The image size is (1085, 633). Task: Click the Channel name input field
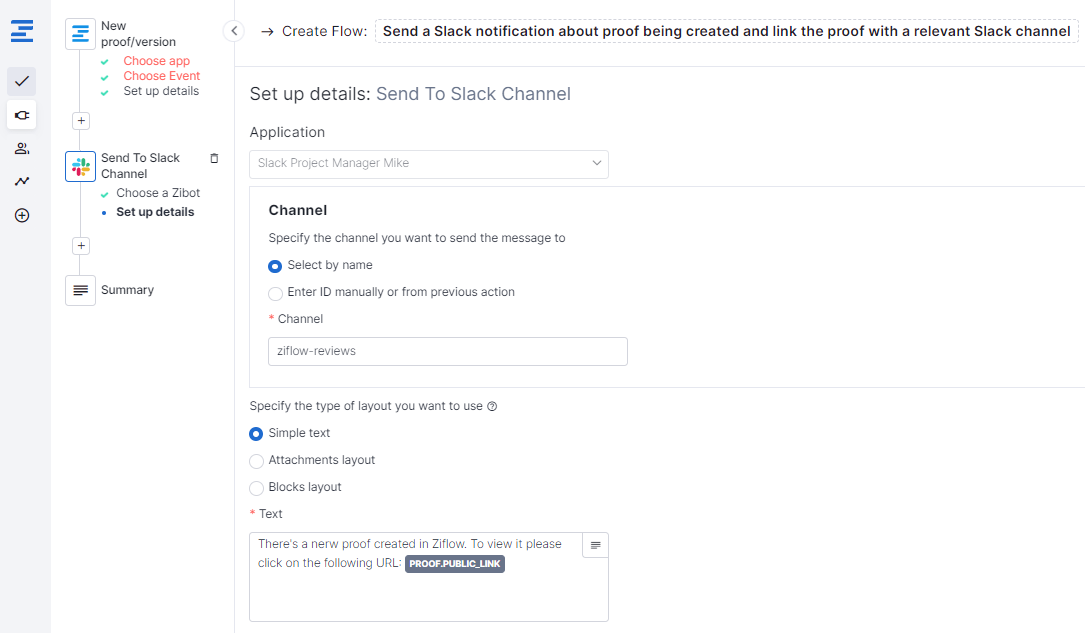(447, 351)
